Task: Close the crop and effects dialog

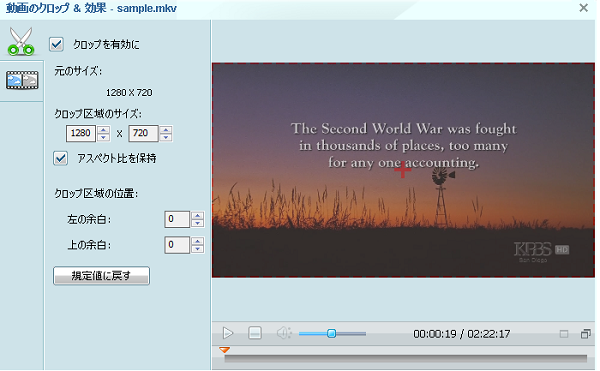Action: click(584, 8)
